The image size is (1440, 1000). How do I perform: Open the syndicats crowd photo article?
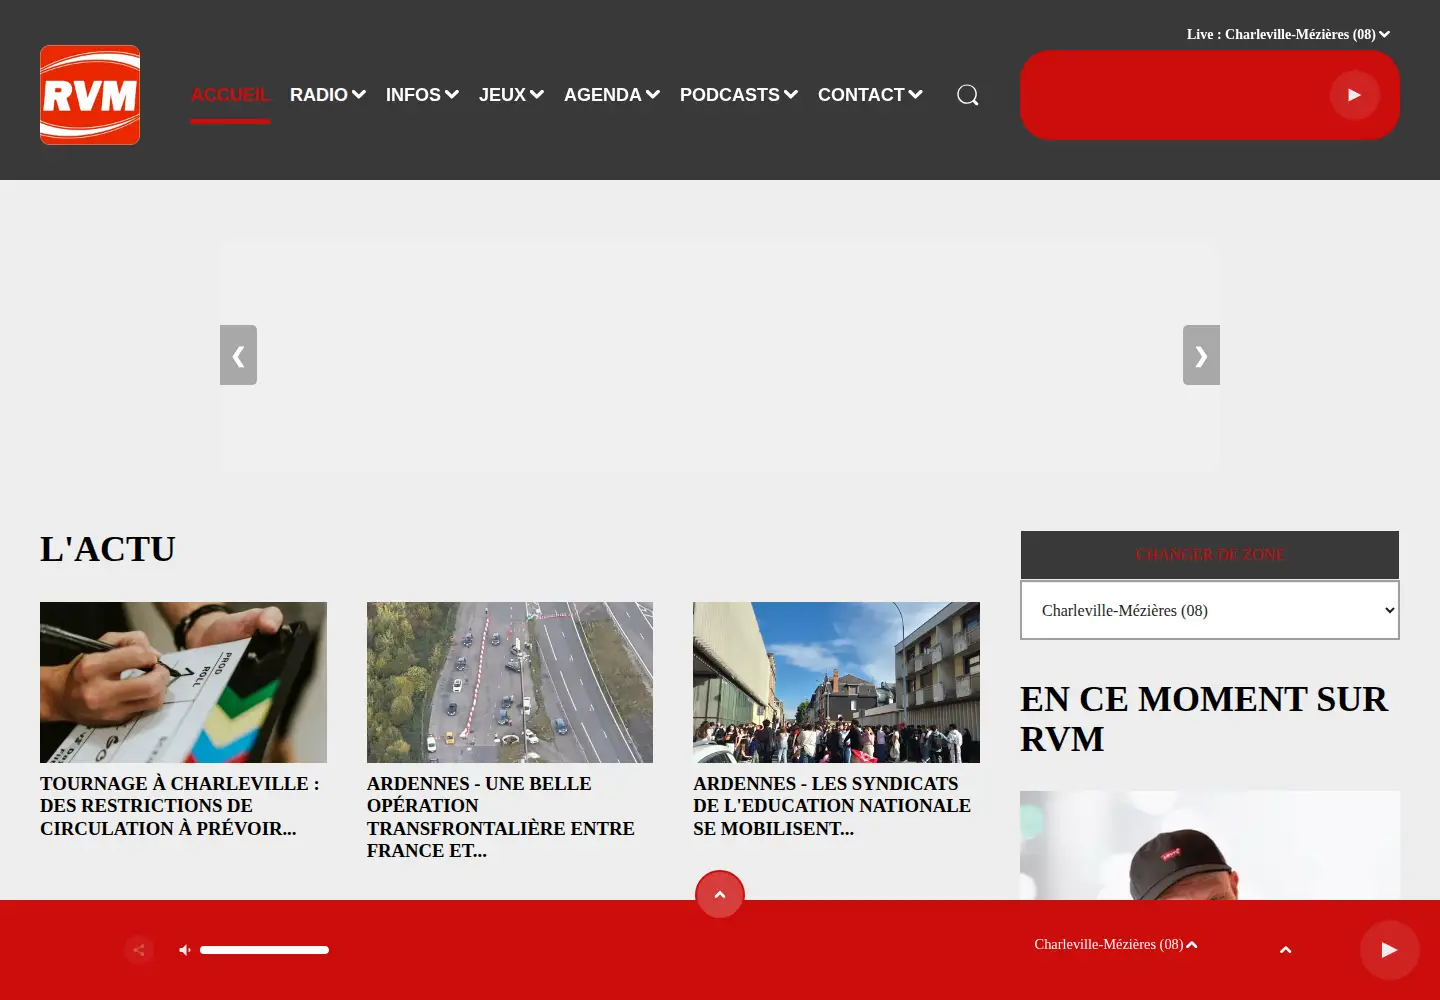pyautogui.click(x=836, y=682)
